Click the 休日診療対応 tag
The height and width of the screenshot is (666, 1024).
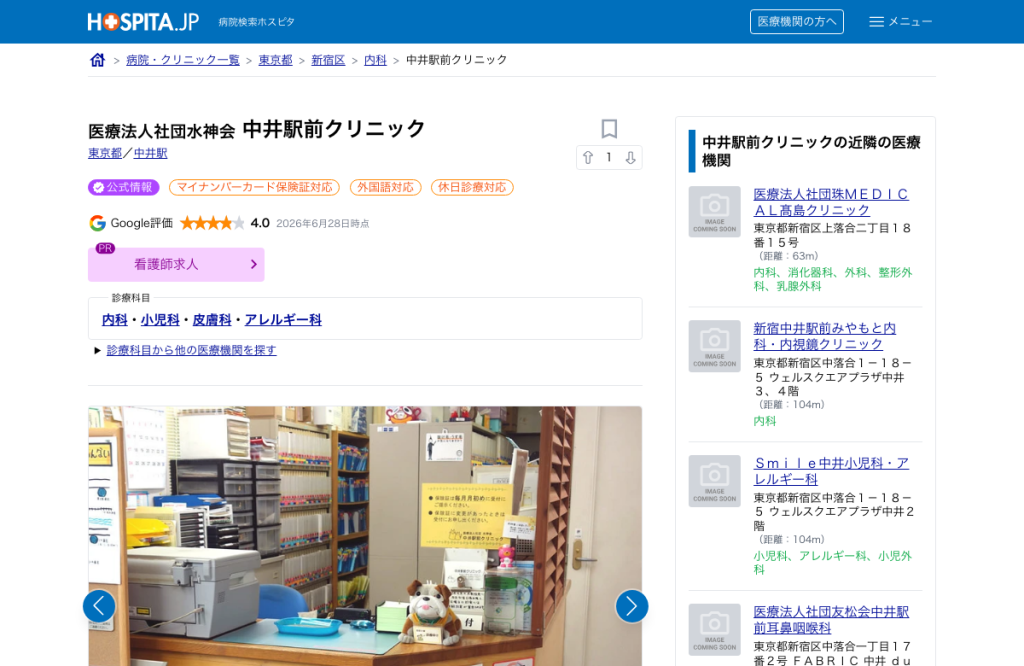pos(472,187)
